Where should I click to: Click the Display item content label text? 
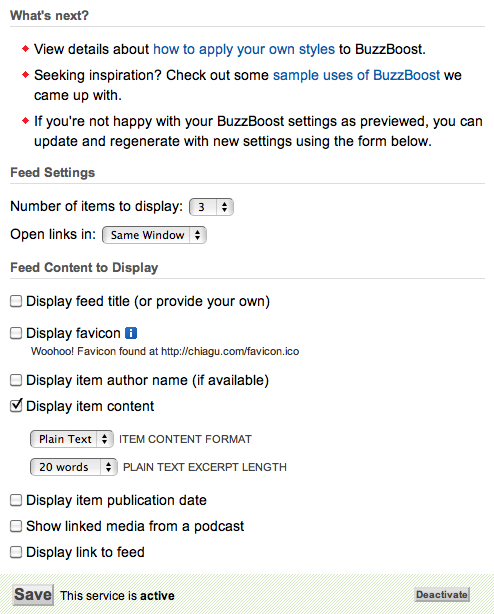pyautogui.click(x=90, y=406)
